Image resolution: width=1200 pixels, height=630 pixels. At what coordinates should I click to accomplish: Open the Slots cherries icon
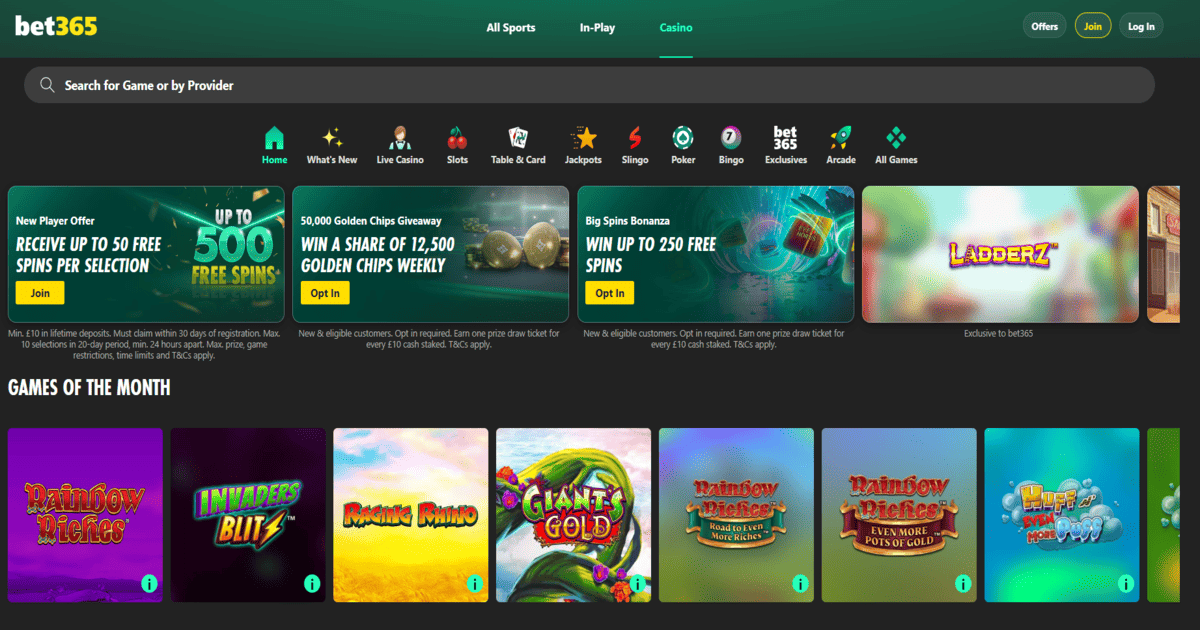tap(457, 138)
